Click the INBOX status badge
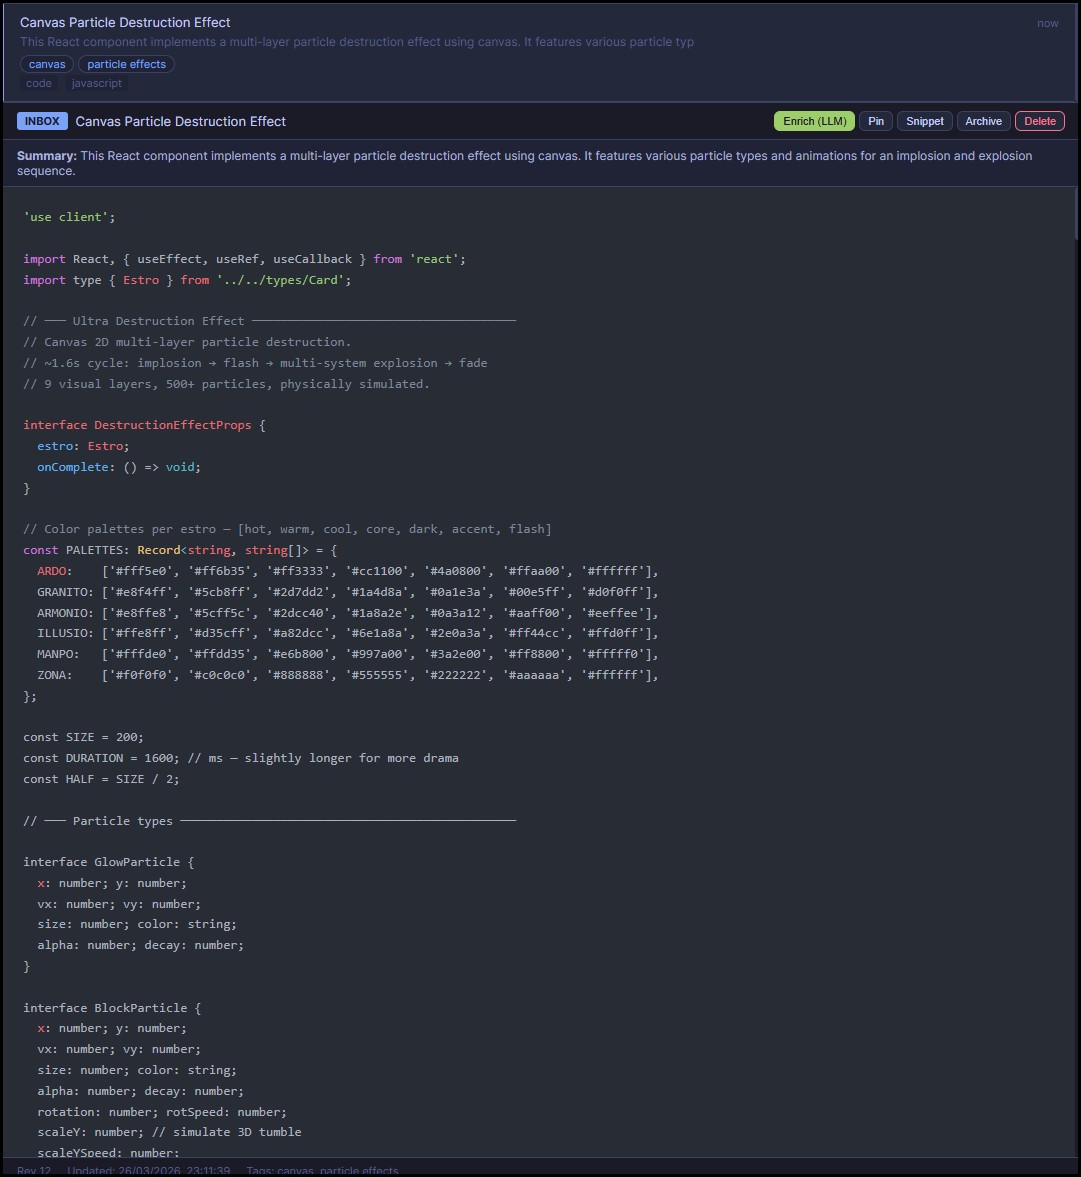Image resolution: width=1081 pixels, height=1177 pixels. pos(42,121)
